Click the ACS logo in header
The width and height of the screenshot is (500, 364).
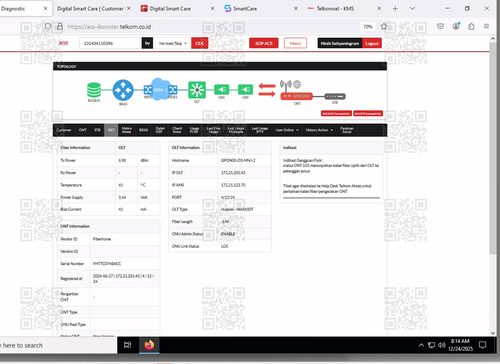63,43
